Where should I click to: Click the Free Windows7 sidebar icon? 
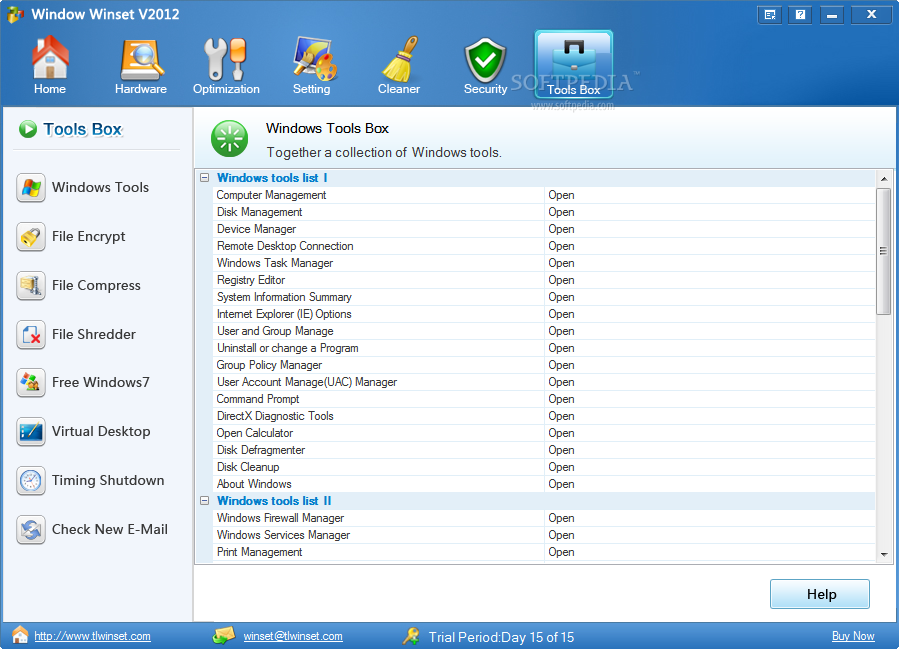tap(31, 382)
